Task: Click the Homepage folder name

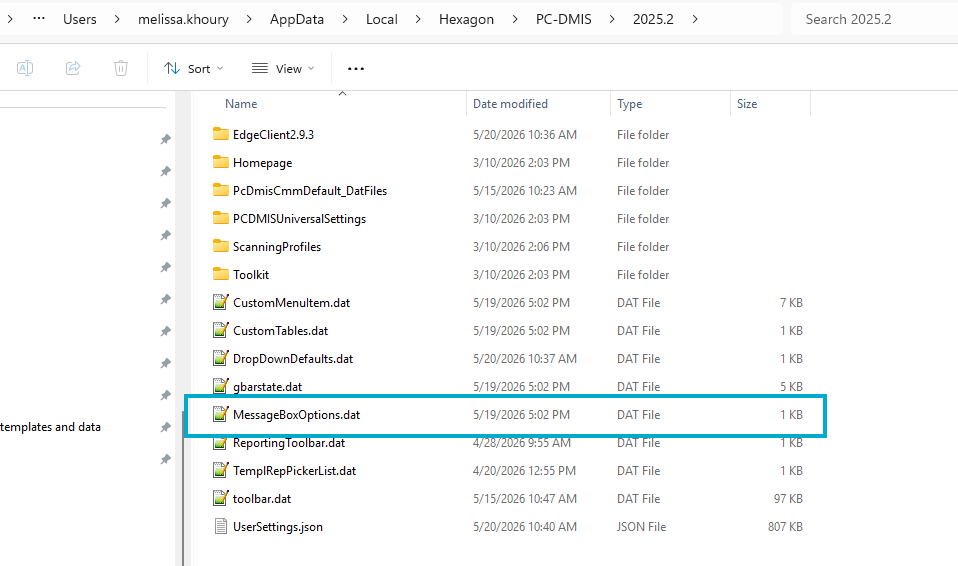Action: (262, 163)
